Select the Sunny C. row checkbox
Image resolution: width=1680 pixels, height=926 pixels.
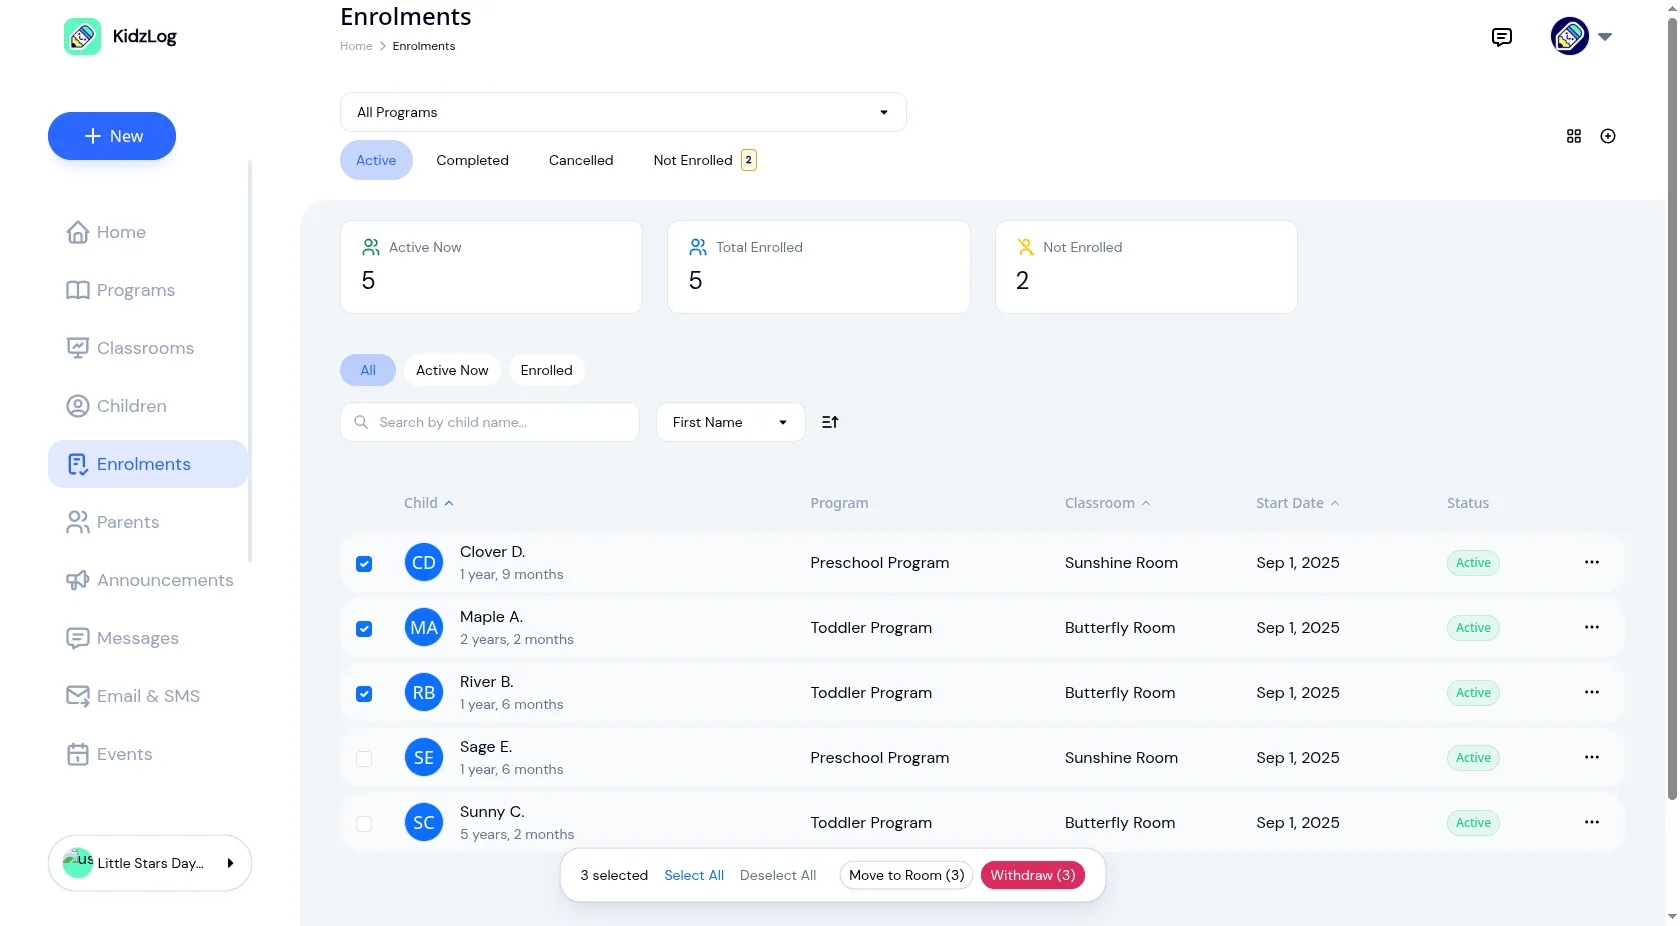(364, 824)
